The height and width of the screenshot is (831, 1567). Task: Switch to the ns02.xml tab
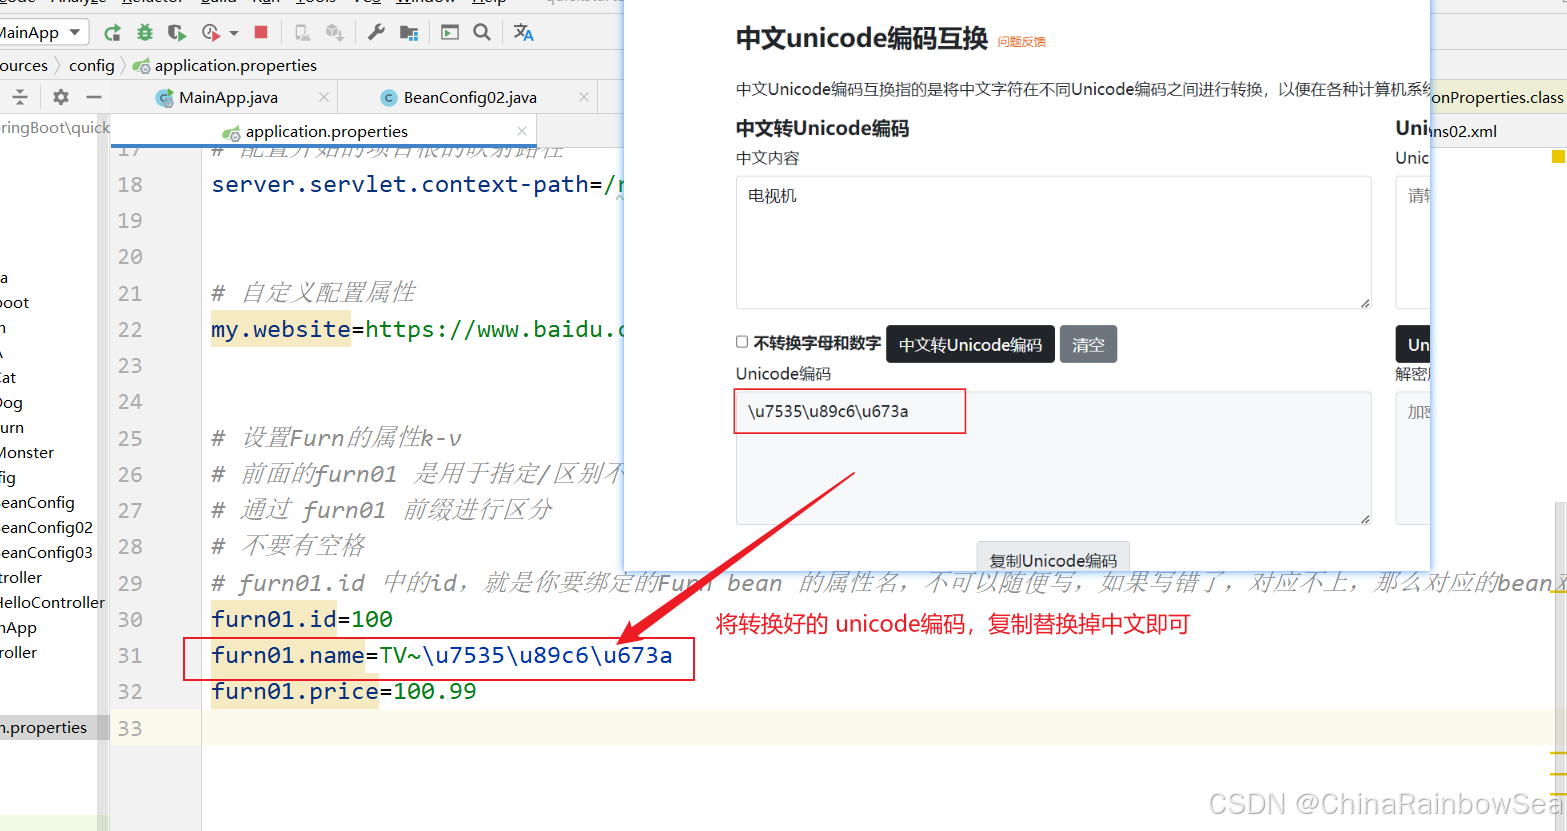(1463, 131)
